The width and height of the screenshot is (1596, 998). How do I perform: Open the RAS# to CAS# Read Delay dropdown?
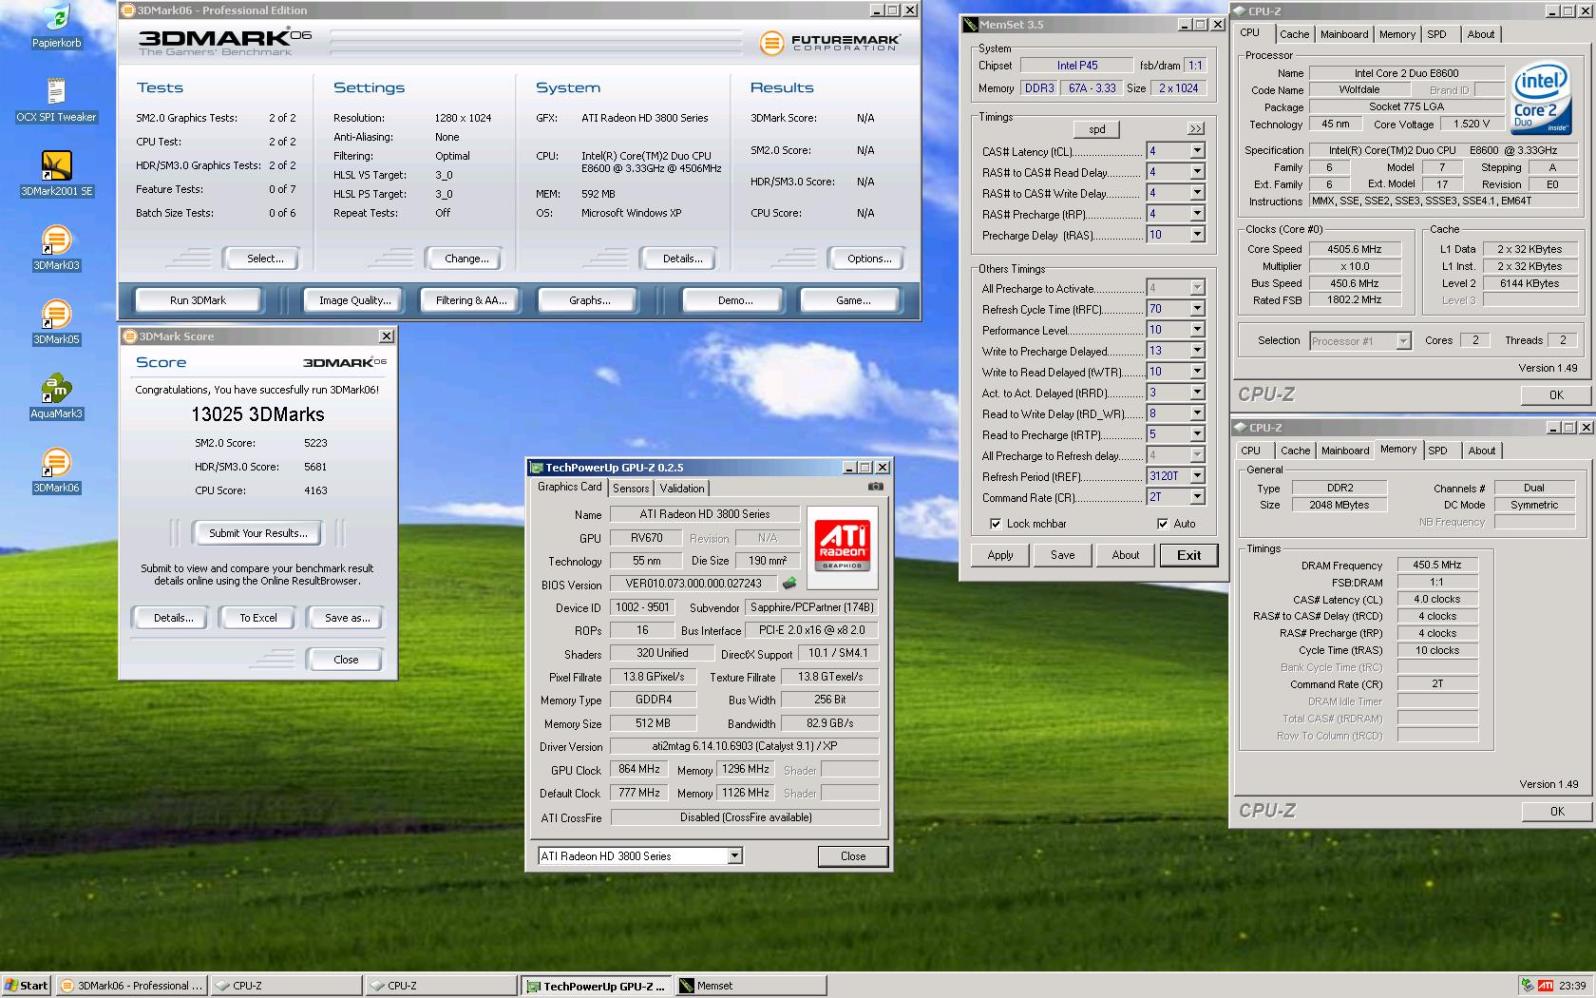click(1196, 172)
